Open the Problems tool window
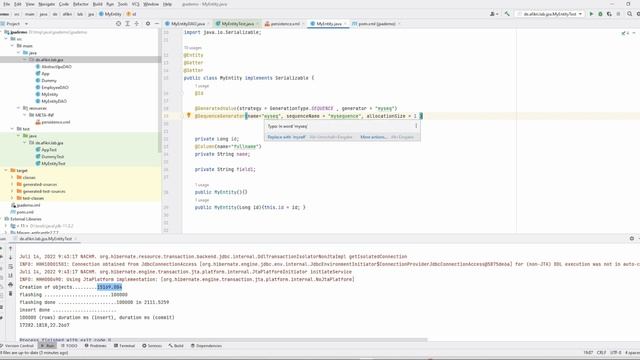This screenshot has height=360, width=640. click(x=96, y=346)
